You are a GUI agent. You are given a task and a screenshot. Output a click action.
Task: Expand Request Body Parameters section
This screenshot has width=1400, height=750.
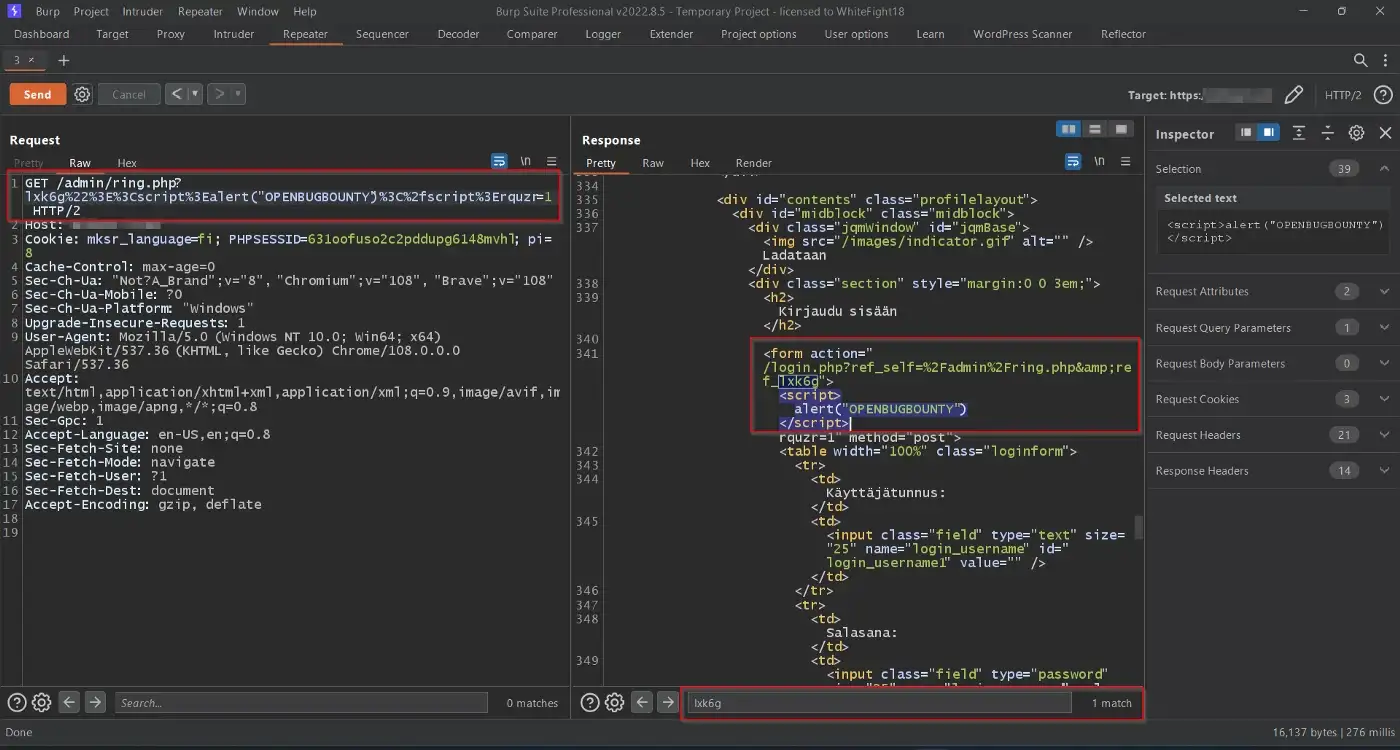coord(1384,363)
